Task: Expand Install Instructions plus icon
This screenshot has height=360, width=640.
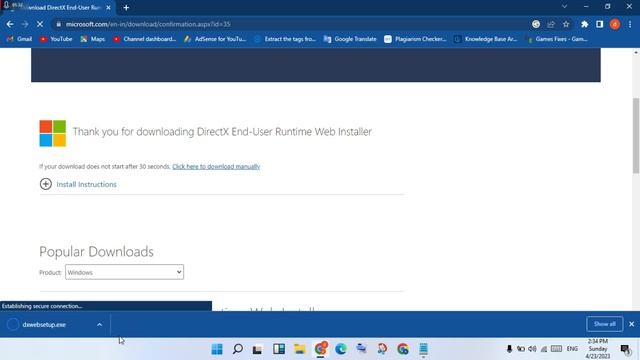Action: point(46,184)
